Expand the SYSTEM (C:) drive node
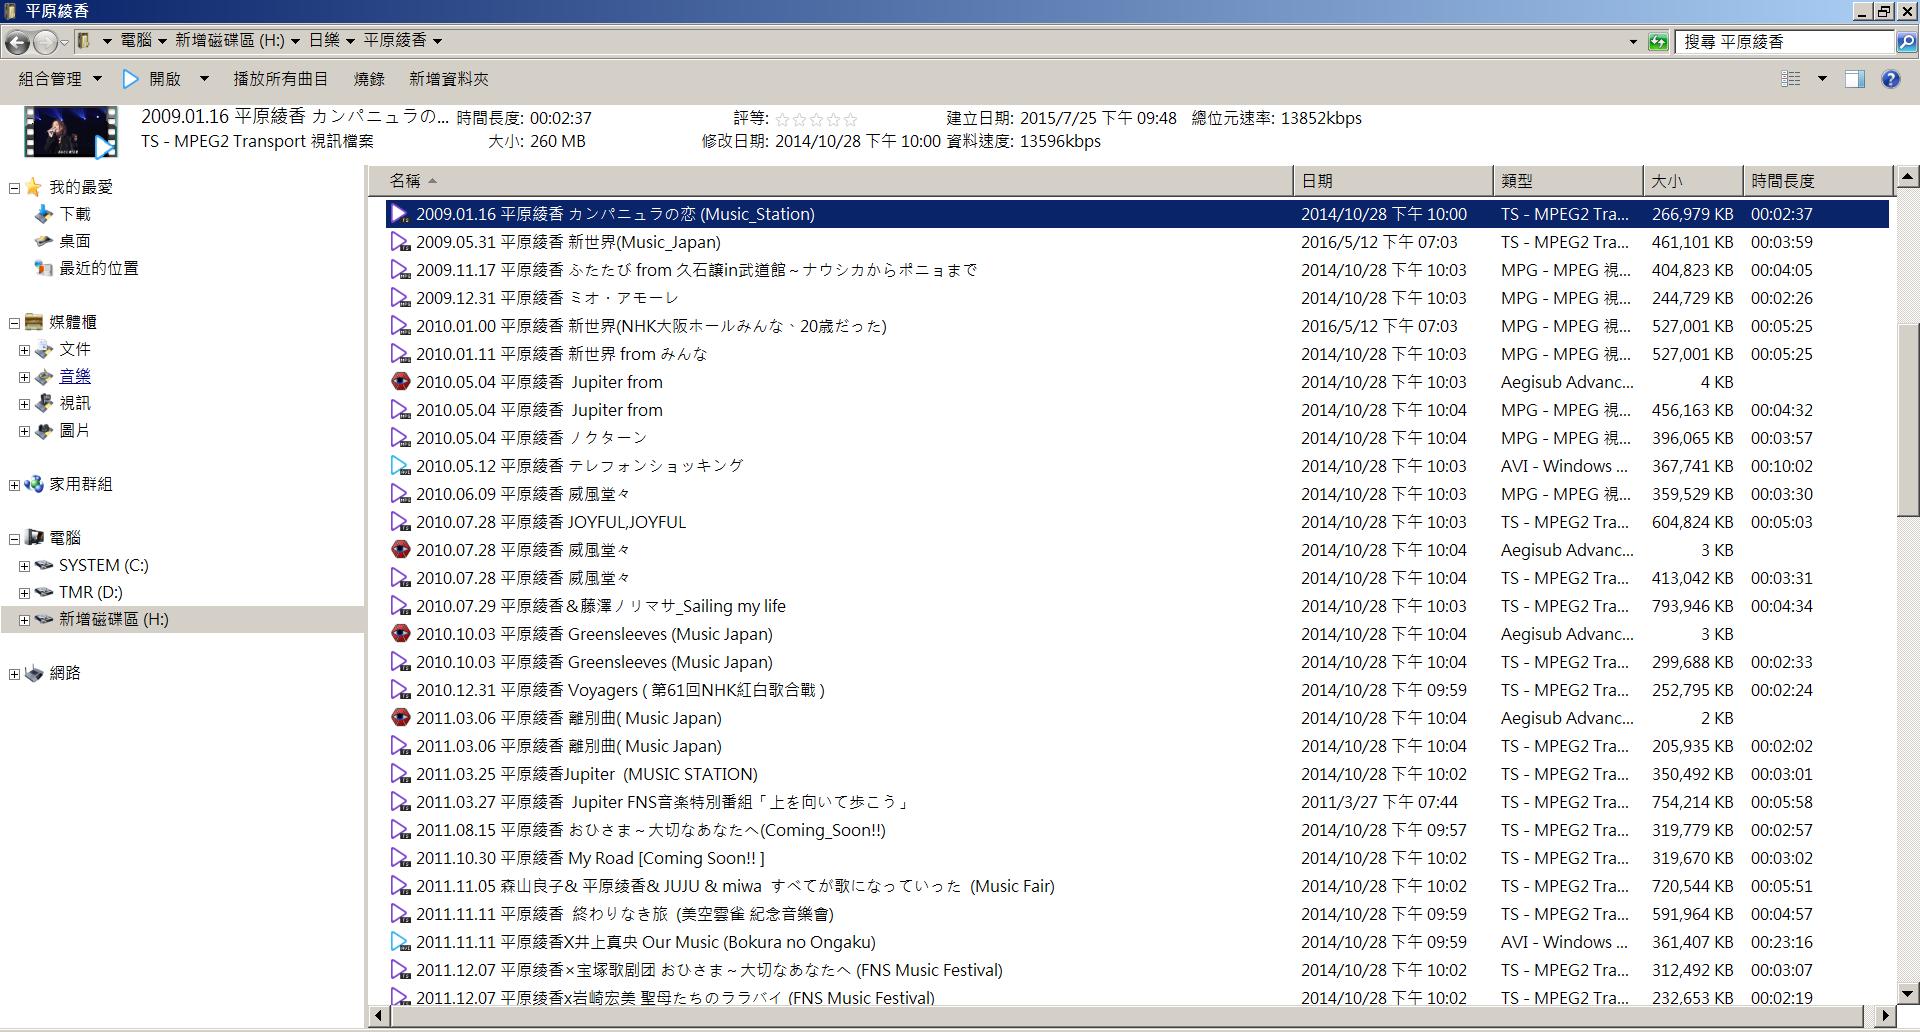Viewport: 1920px width, 1032px height. point(24,566)
